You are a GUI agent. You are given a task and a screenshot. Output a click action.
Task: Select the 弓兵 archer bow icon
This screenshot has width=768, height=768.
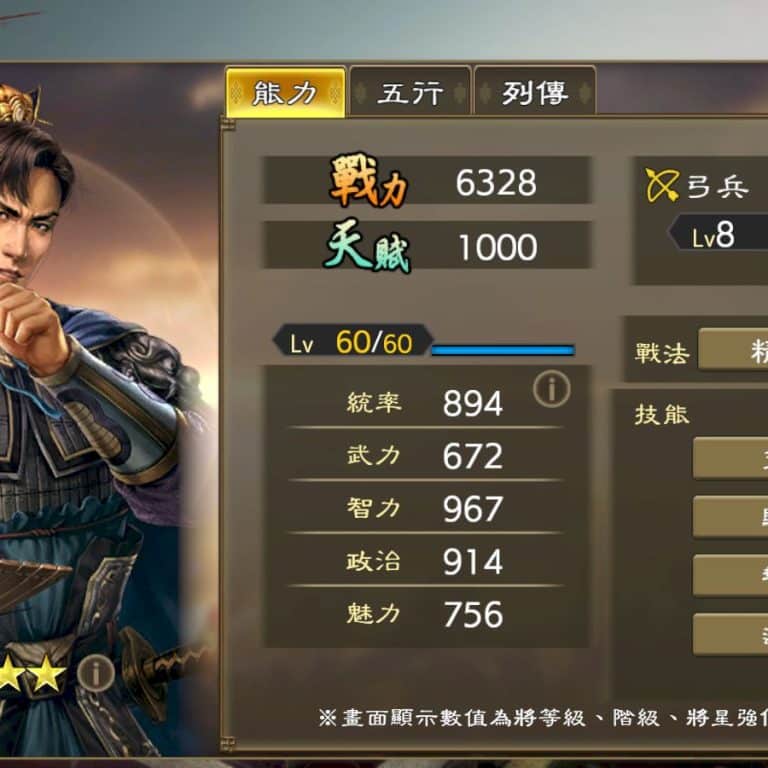pos(662,185)
